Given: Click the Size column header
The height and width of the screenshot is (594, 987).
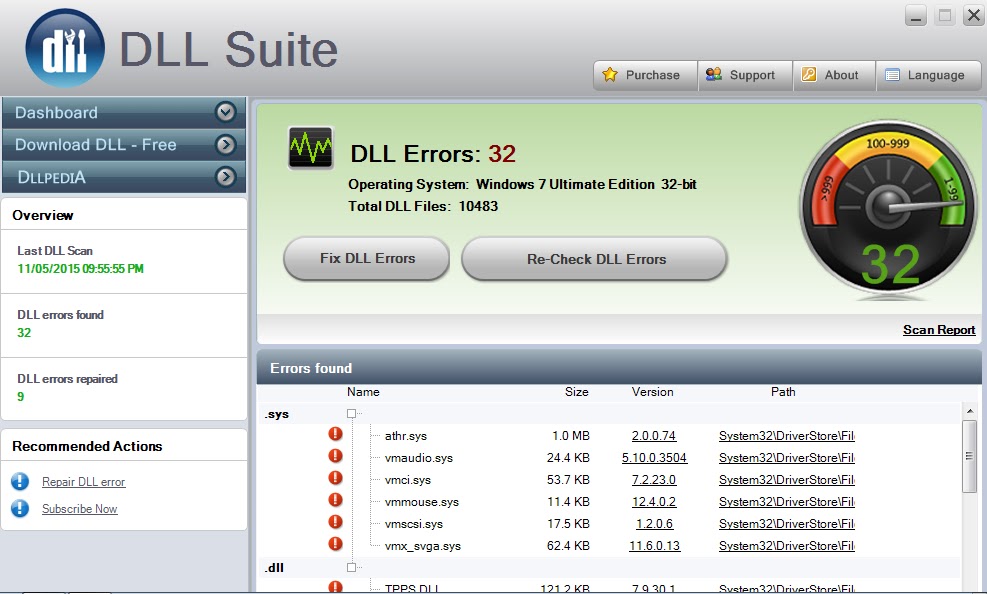Looking at the screenshot, I should (x=577, y=391).
